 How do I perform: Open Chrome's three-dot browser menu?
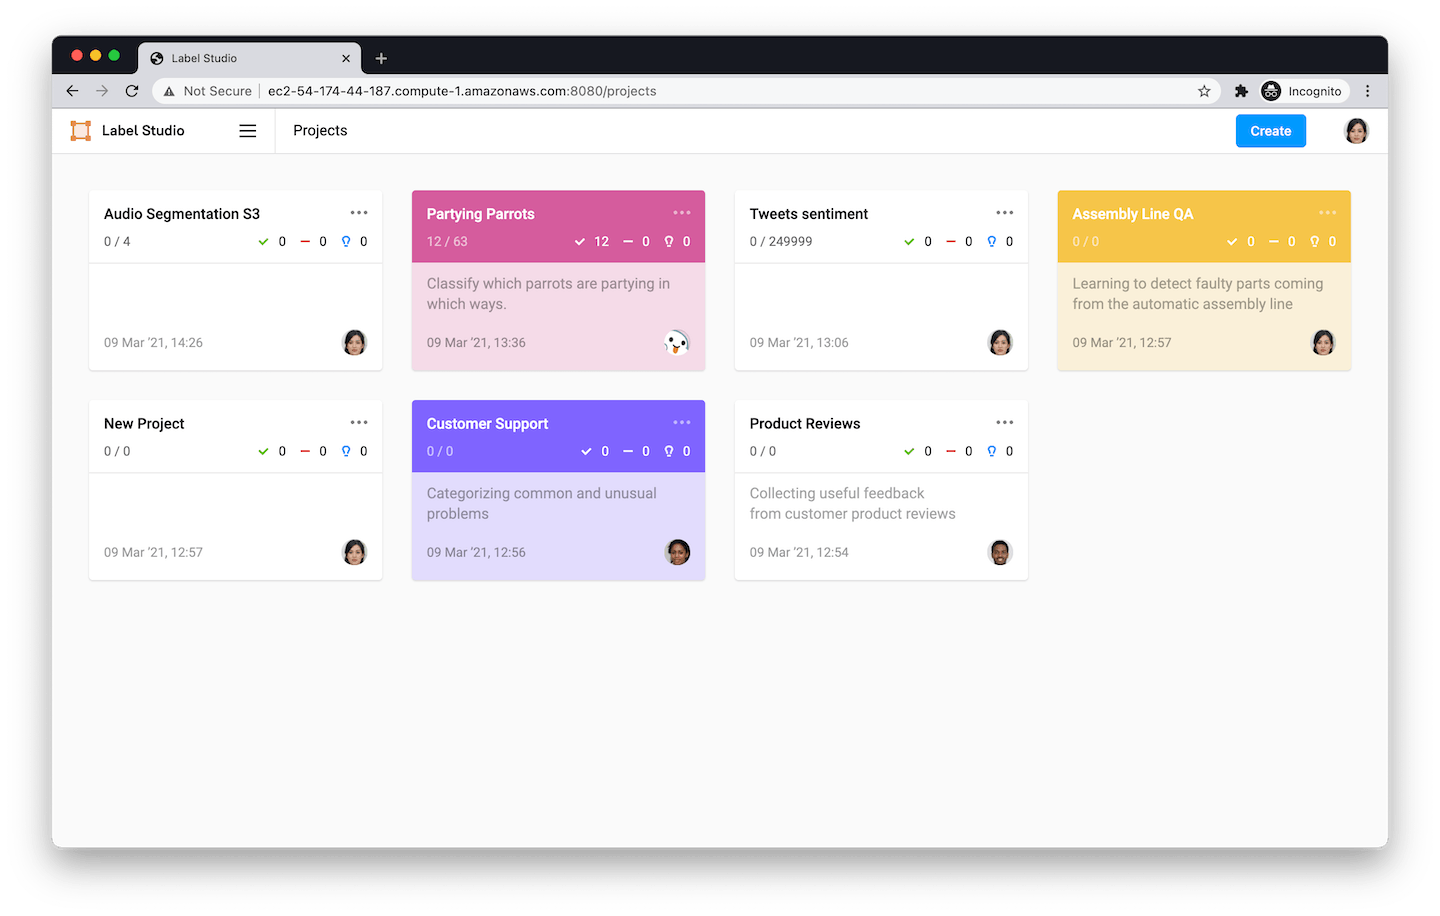point(1367,91)
